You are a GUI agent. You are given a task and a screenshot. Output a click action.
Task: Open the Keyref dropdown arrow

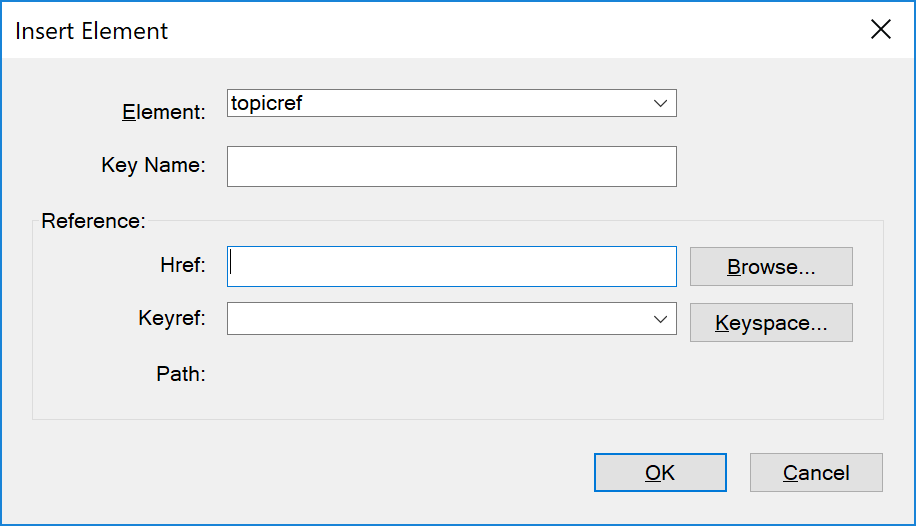pyautogui.click(x=660, y=319)
